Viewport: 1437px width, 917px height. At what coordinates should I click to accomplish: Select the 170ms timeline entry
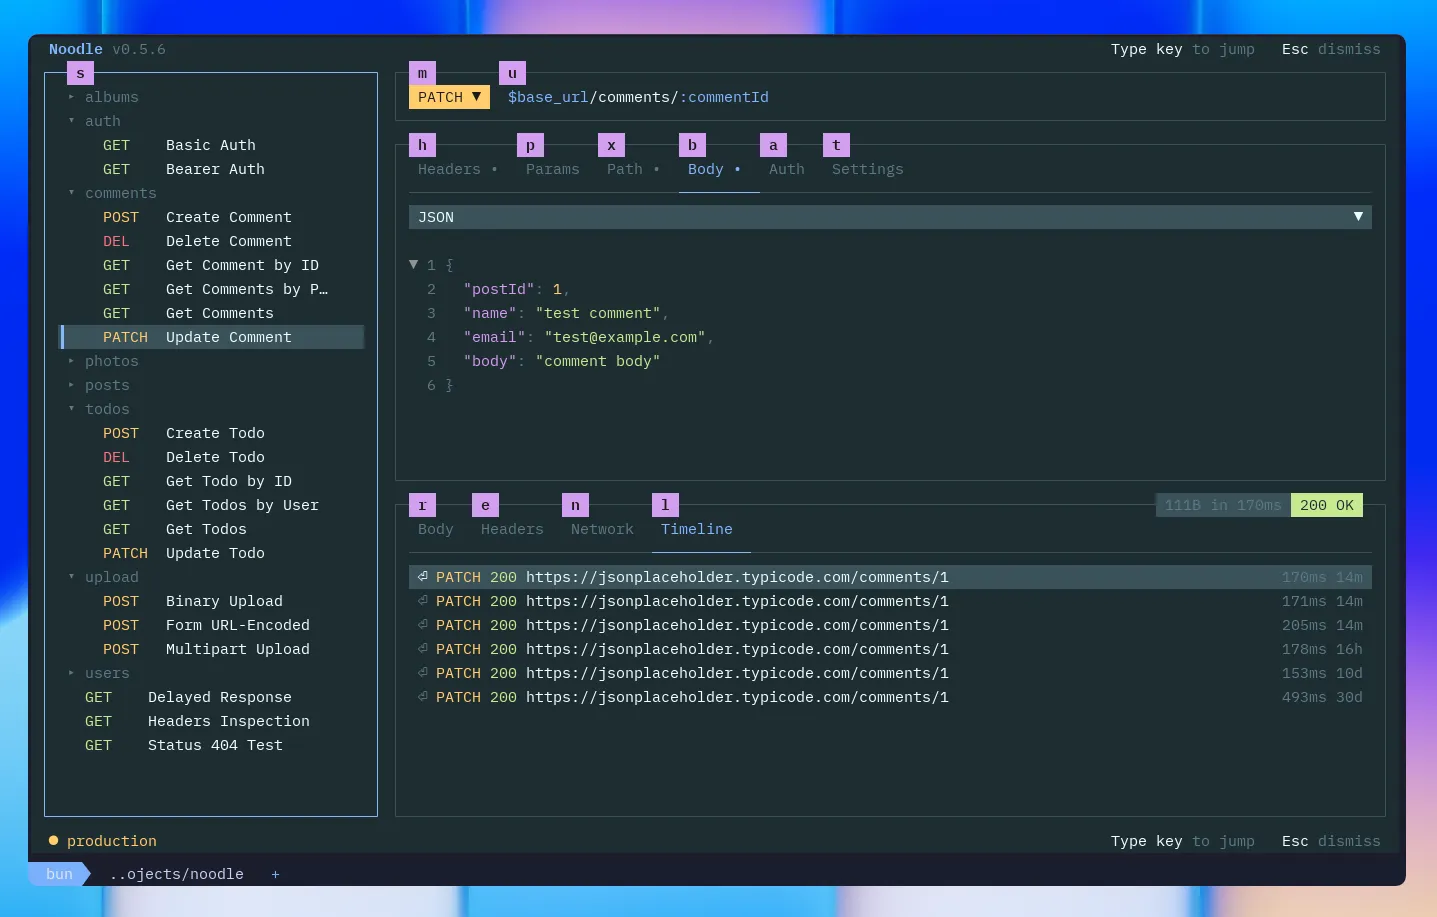click(x=890, y=577)
